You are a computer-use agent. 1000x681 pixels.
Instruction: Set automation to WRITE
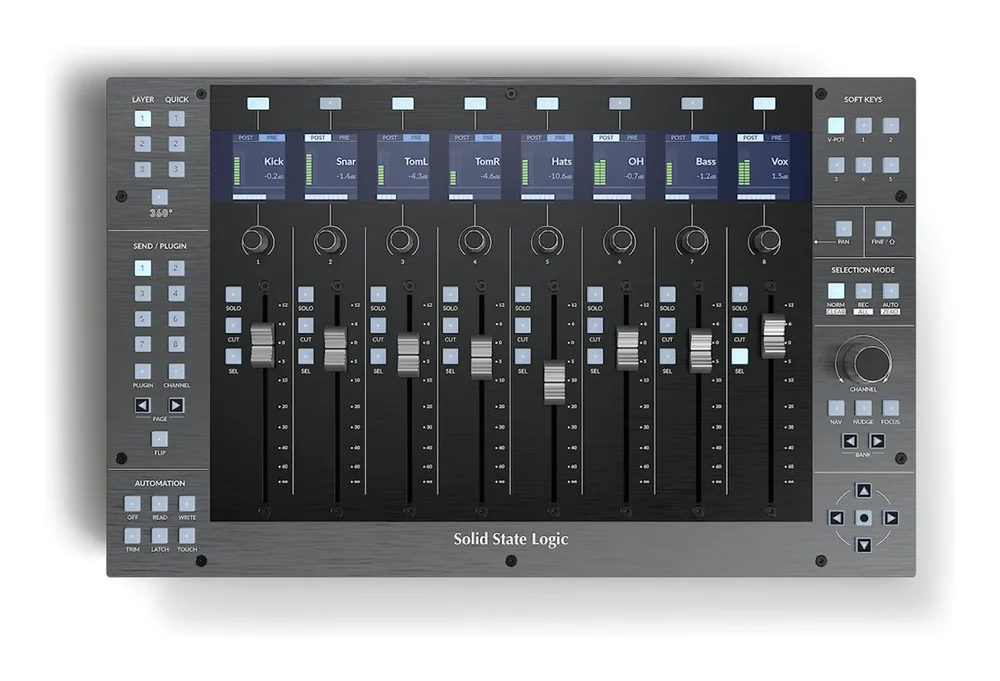[x=187, y=504]
